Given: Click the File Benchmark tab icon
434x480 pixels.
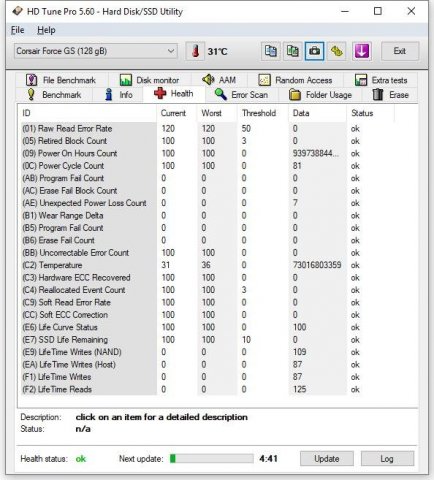Looking at the screenshot, I should point(31,80).
